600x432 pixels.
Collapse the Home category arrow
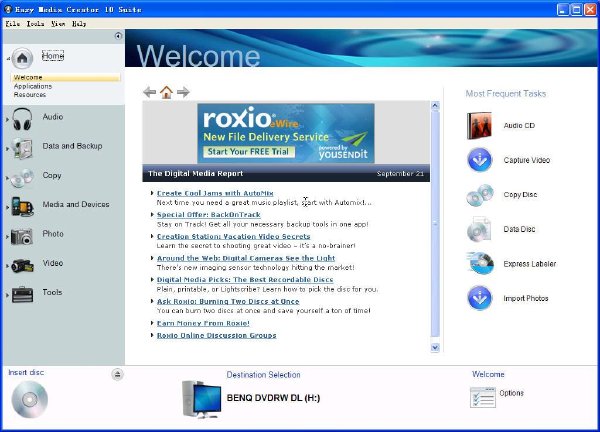(8, 59)
